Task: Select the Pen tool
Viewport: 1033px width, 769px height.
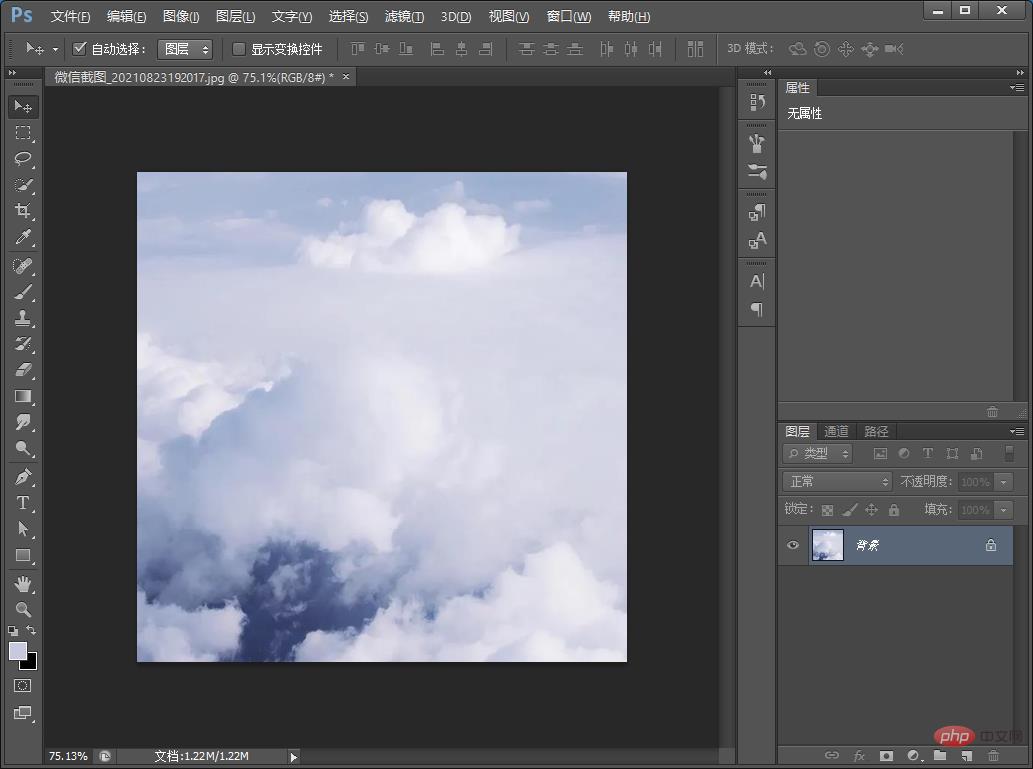Action: click(x=23, y=477)
